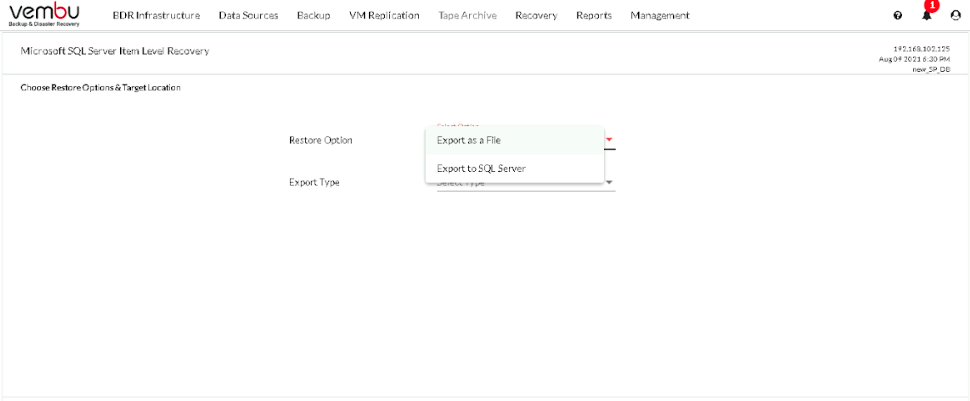Image resolution: width=970 pixels, height=401 pixels.
Task: Click the Vembu logo
Action: (45, 15)
